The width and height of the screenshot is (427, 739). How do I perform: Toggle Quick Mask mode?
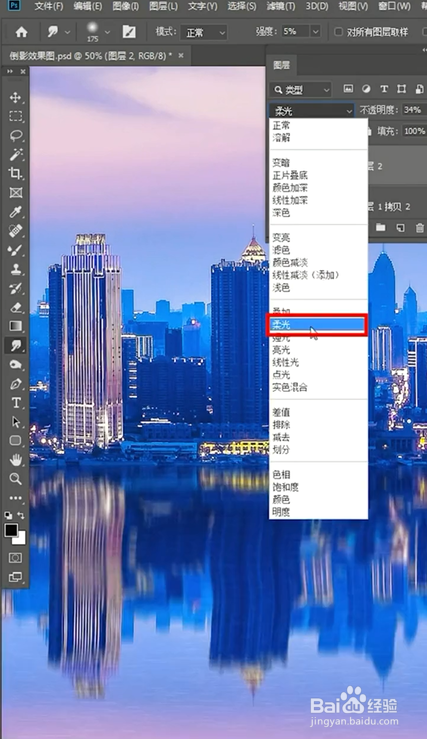pyautogui.click(x=16, y=558)
